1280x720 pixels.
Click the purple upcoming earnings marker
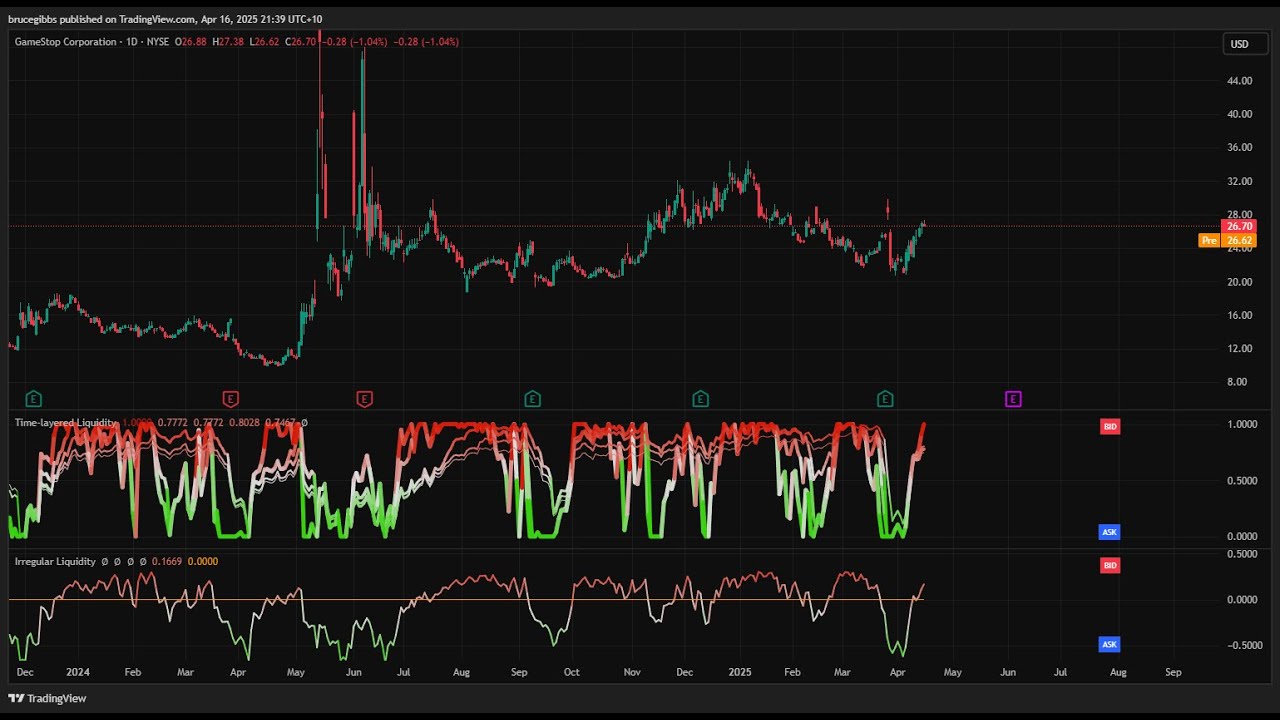point(1012,399)
